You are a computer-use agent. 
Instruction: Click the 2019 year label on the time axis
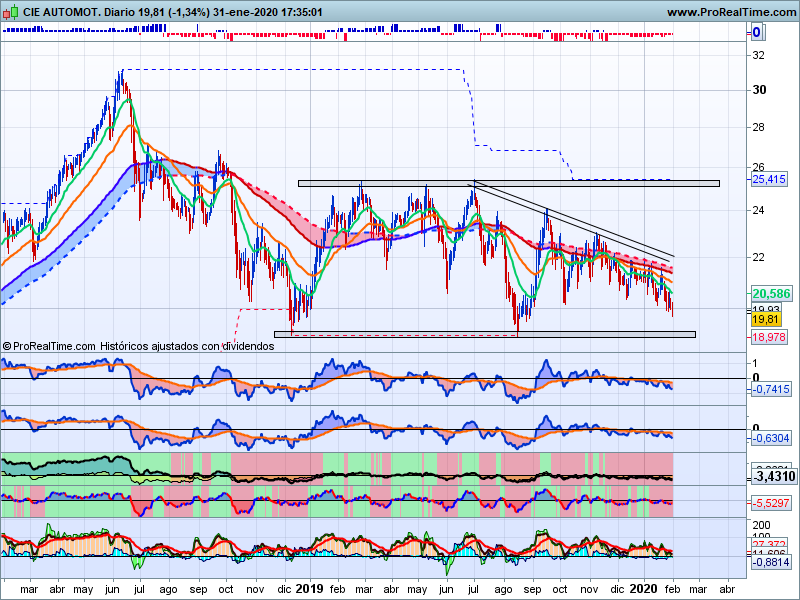tap(309, 589)
